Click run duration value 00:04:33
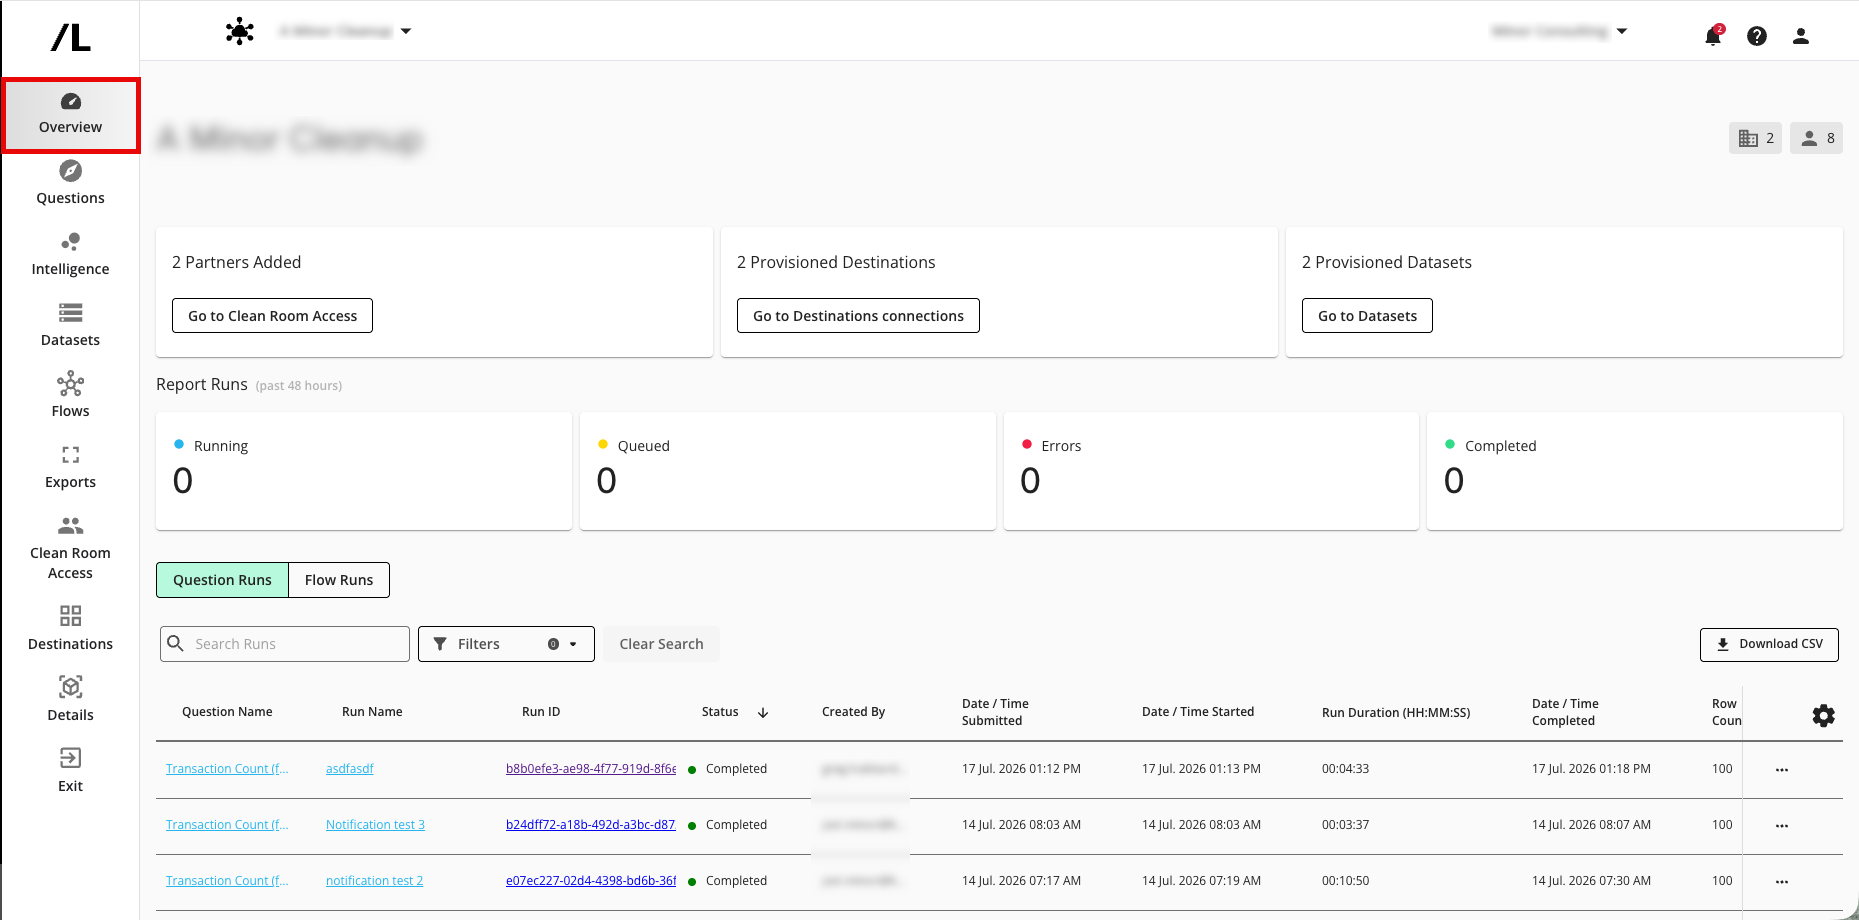Image resolution: width=1859 pixels, height=920 pixels. (1345, 769)
